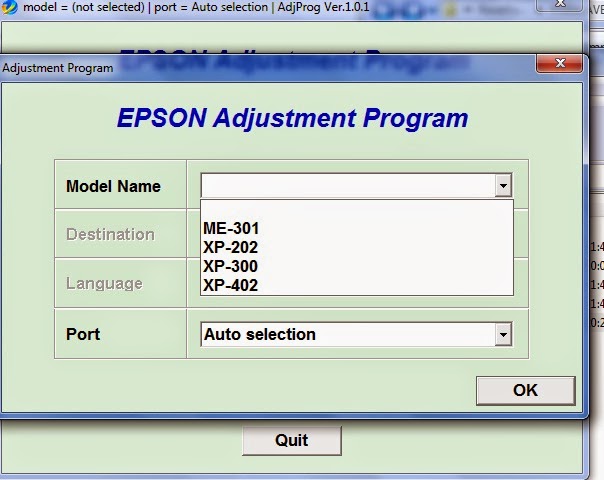Image resolution: width=604 pixels, height=480 pixels.
Task: Choose XP-202 in the model dropdown list
Action: (357, 247)
